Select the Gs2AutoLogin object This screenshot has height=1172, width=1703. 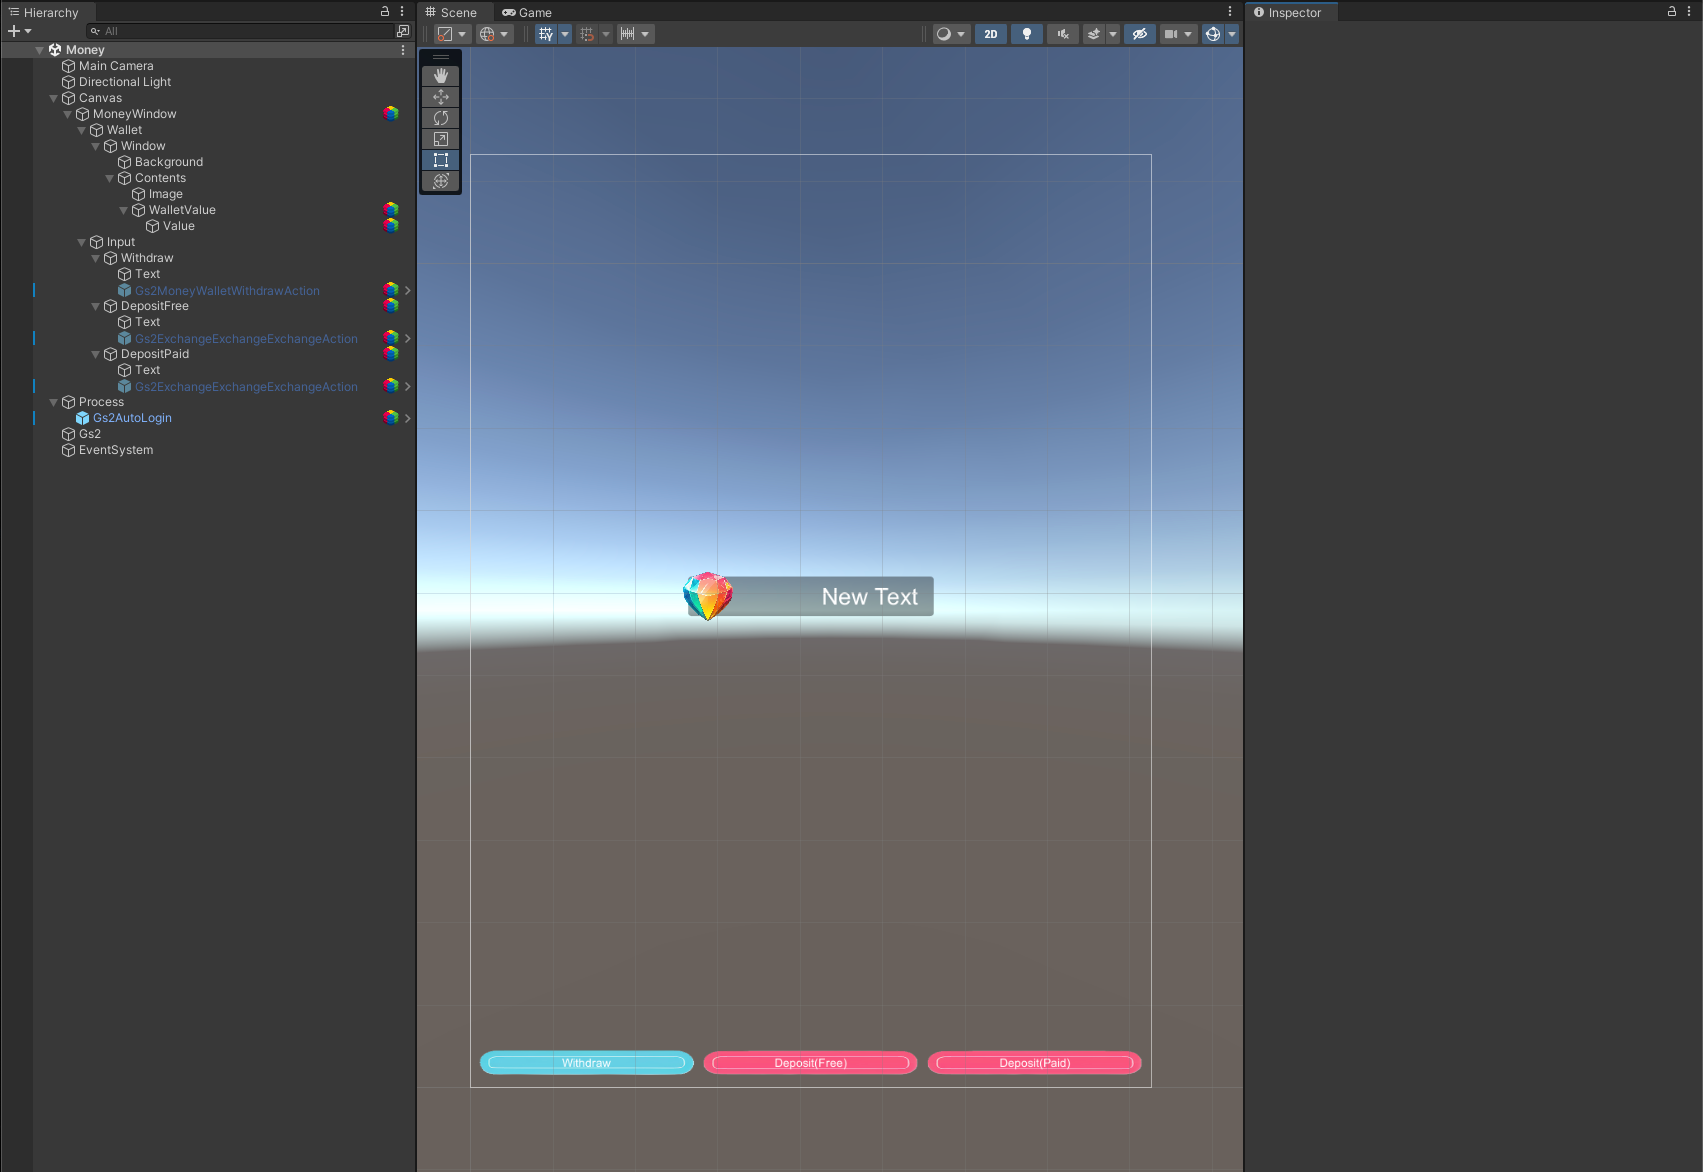tap(132, 418)
